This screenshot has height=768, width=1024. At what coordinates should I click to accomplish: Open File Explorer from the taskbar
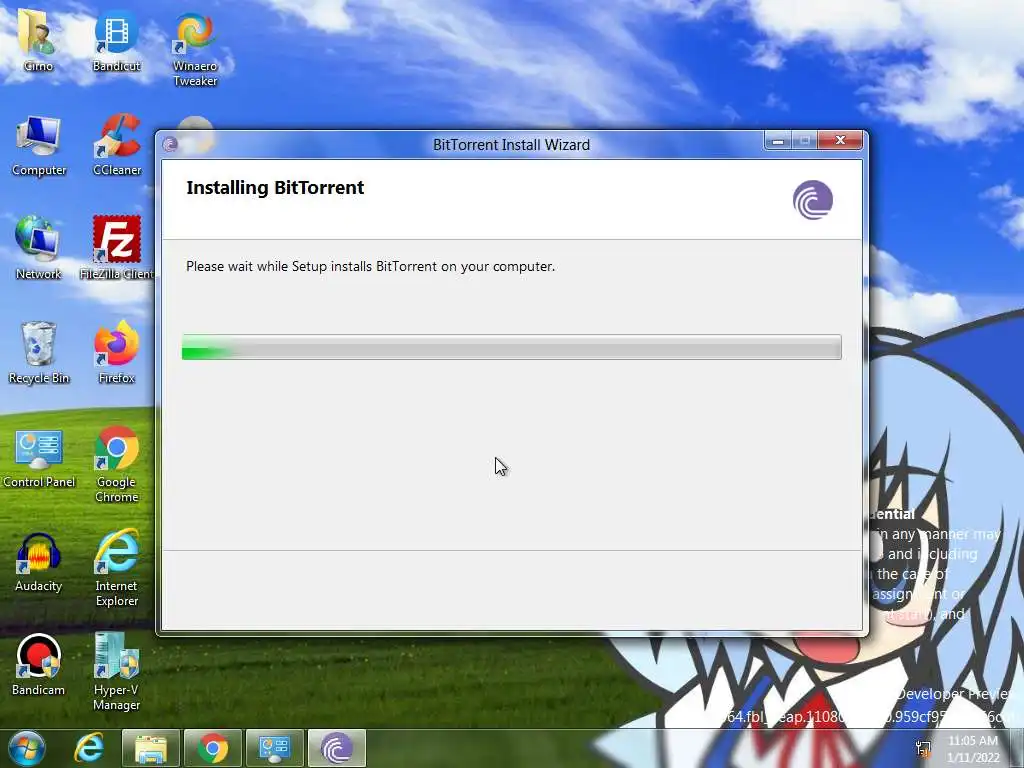click(150, 748)
